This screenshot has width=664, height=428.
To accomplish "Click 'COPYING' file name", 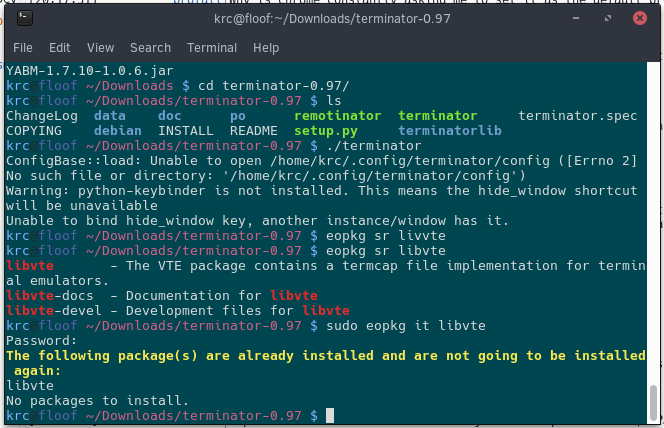I will tap(34, 131).
